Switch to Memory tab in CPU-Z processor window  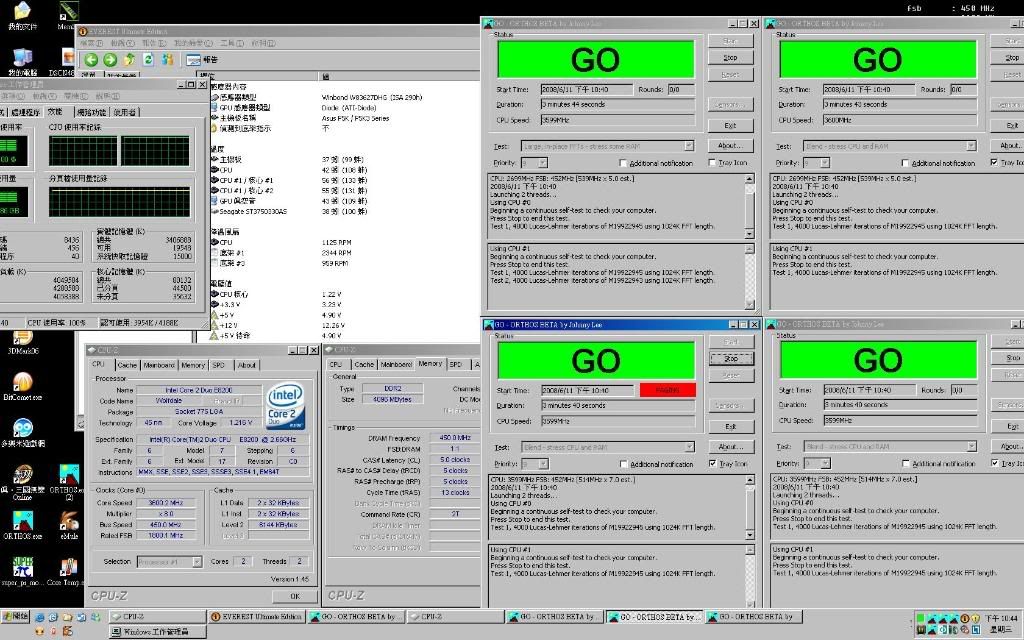click(x=193, y=365)
